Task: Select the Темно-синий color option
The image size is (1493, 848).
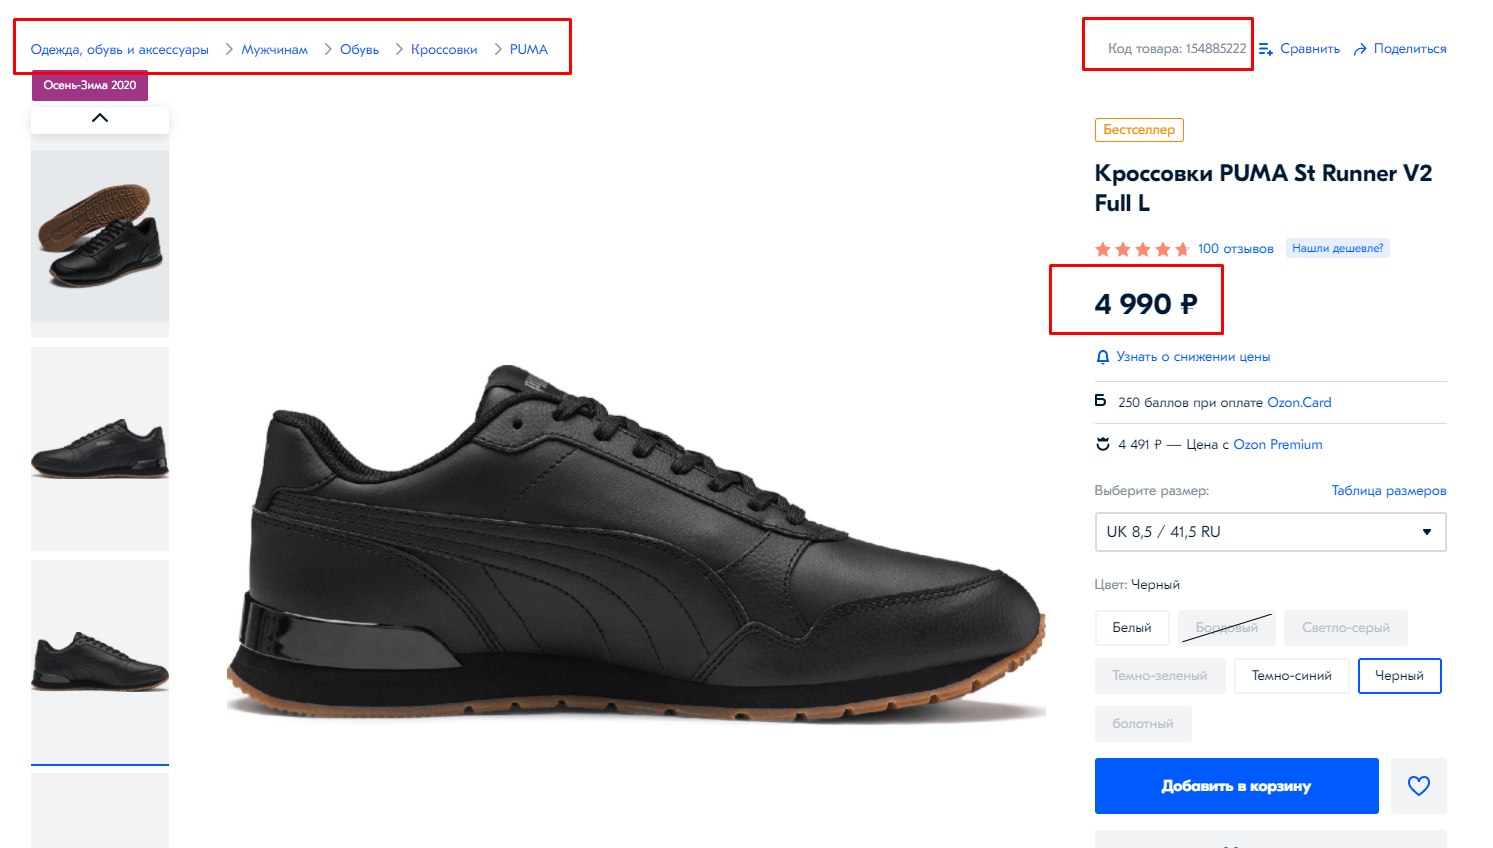Action: click(x=1291, y=676)
